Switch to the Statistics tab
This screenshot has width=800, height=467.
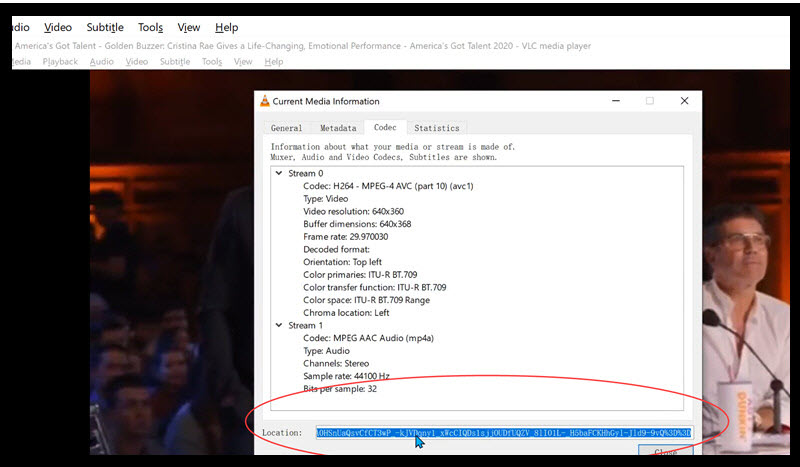[x=437, y=128]
